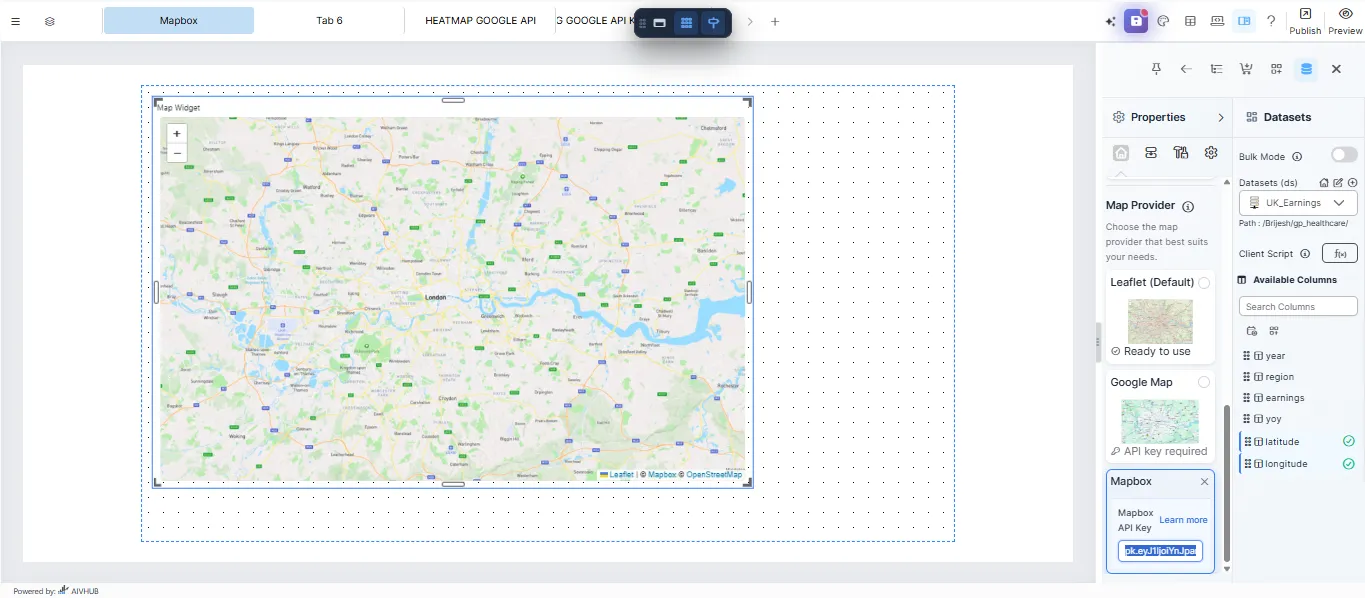Click the add dataset plus icon
The width and height of the screenshot is (1365, 598).
1353,182
